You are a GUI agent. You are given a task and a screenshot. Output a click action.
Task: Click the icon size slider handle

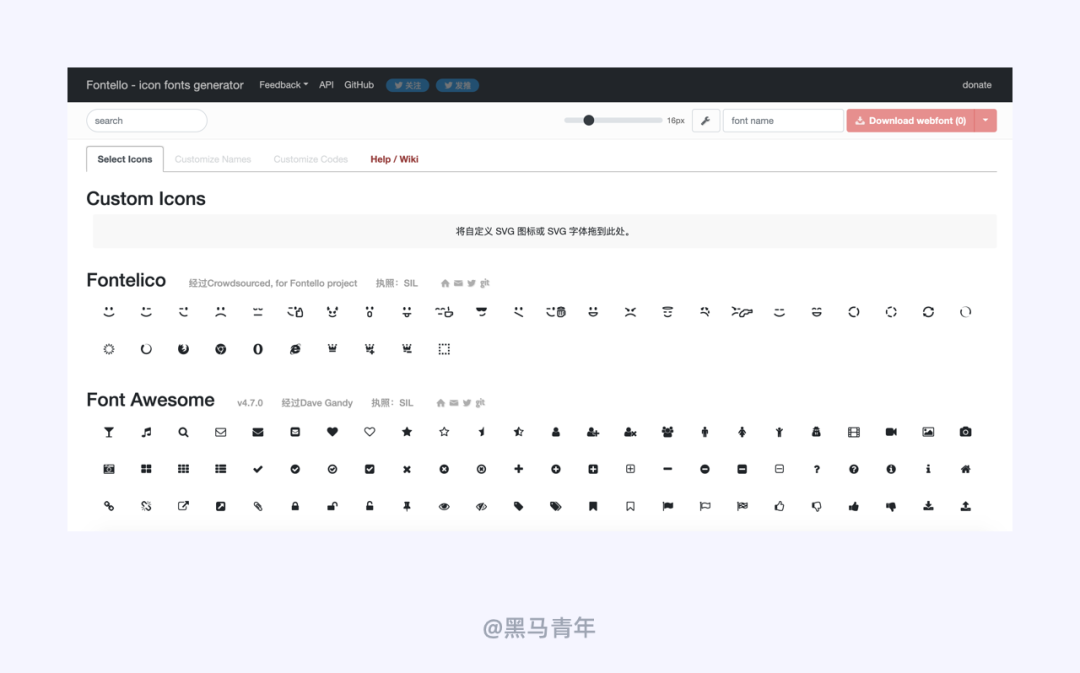588,120
